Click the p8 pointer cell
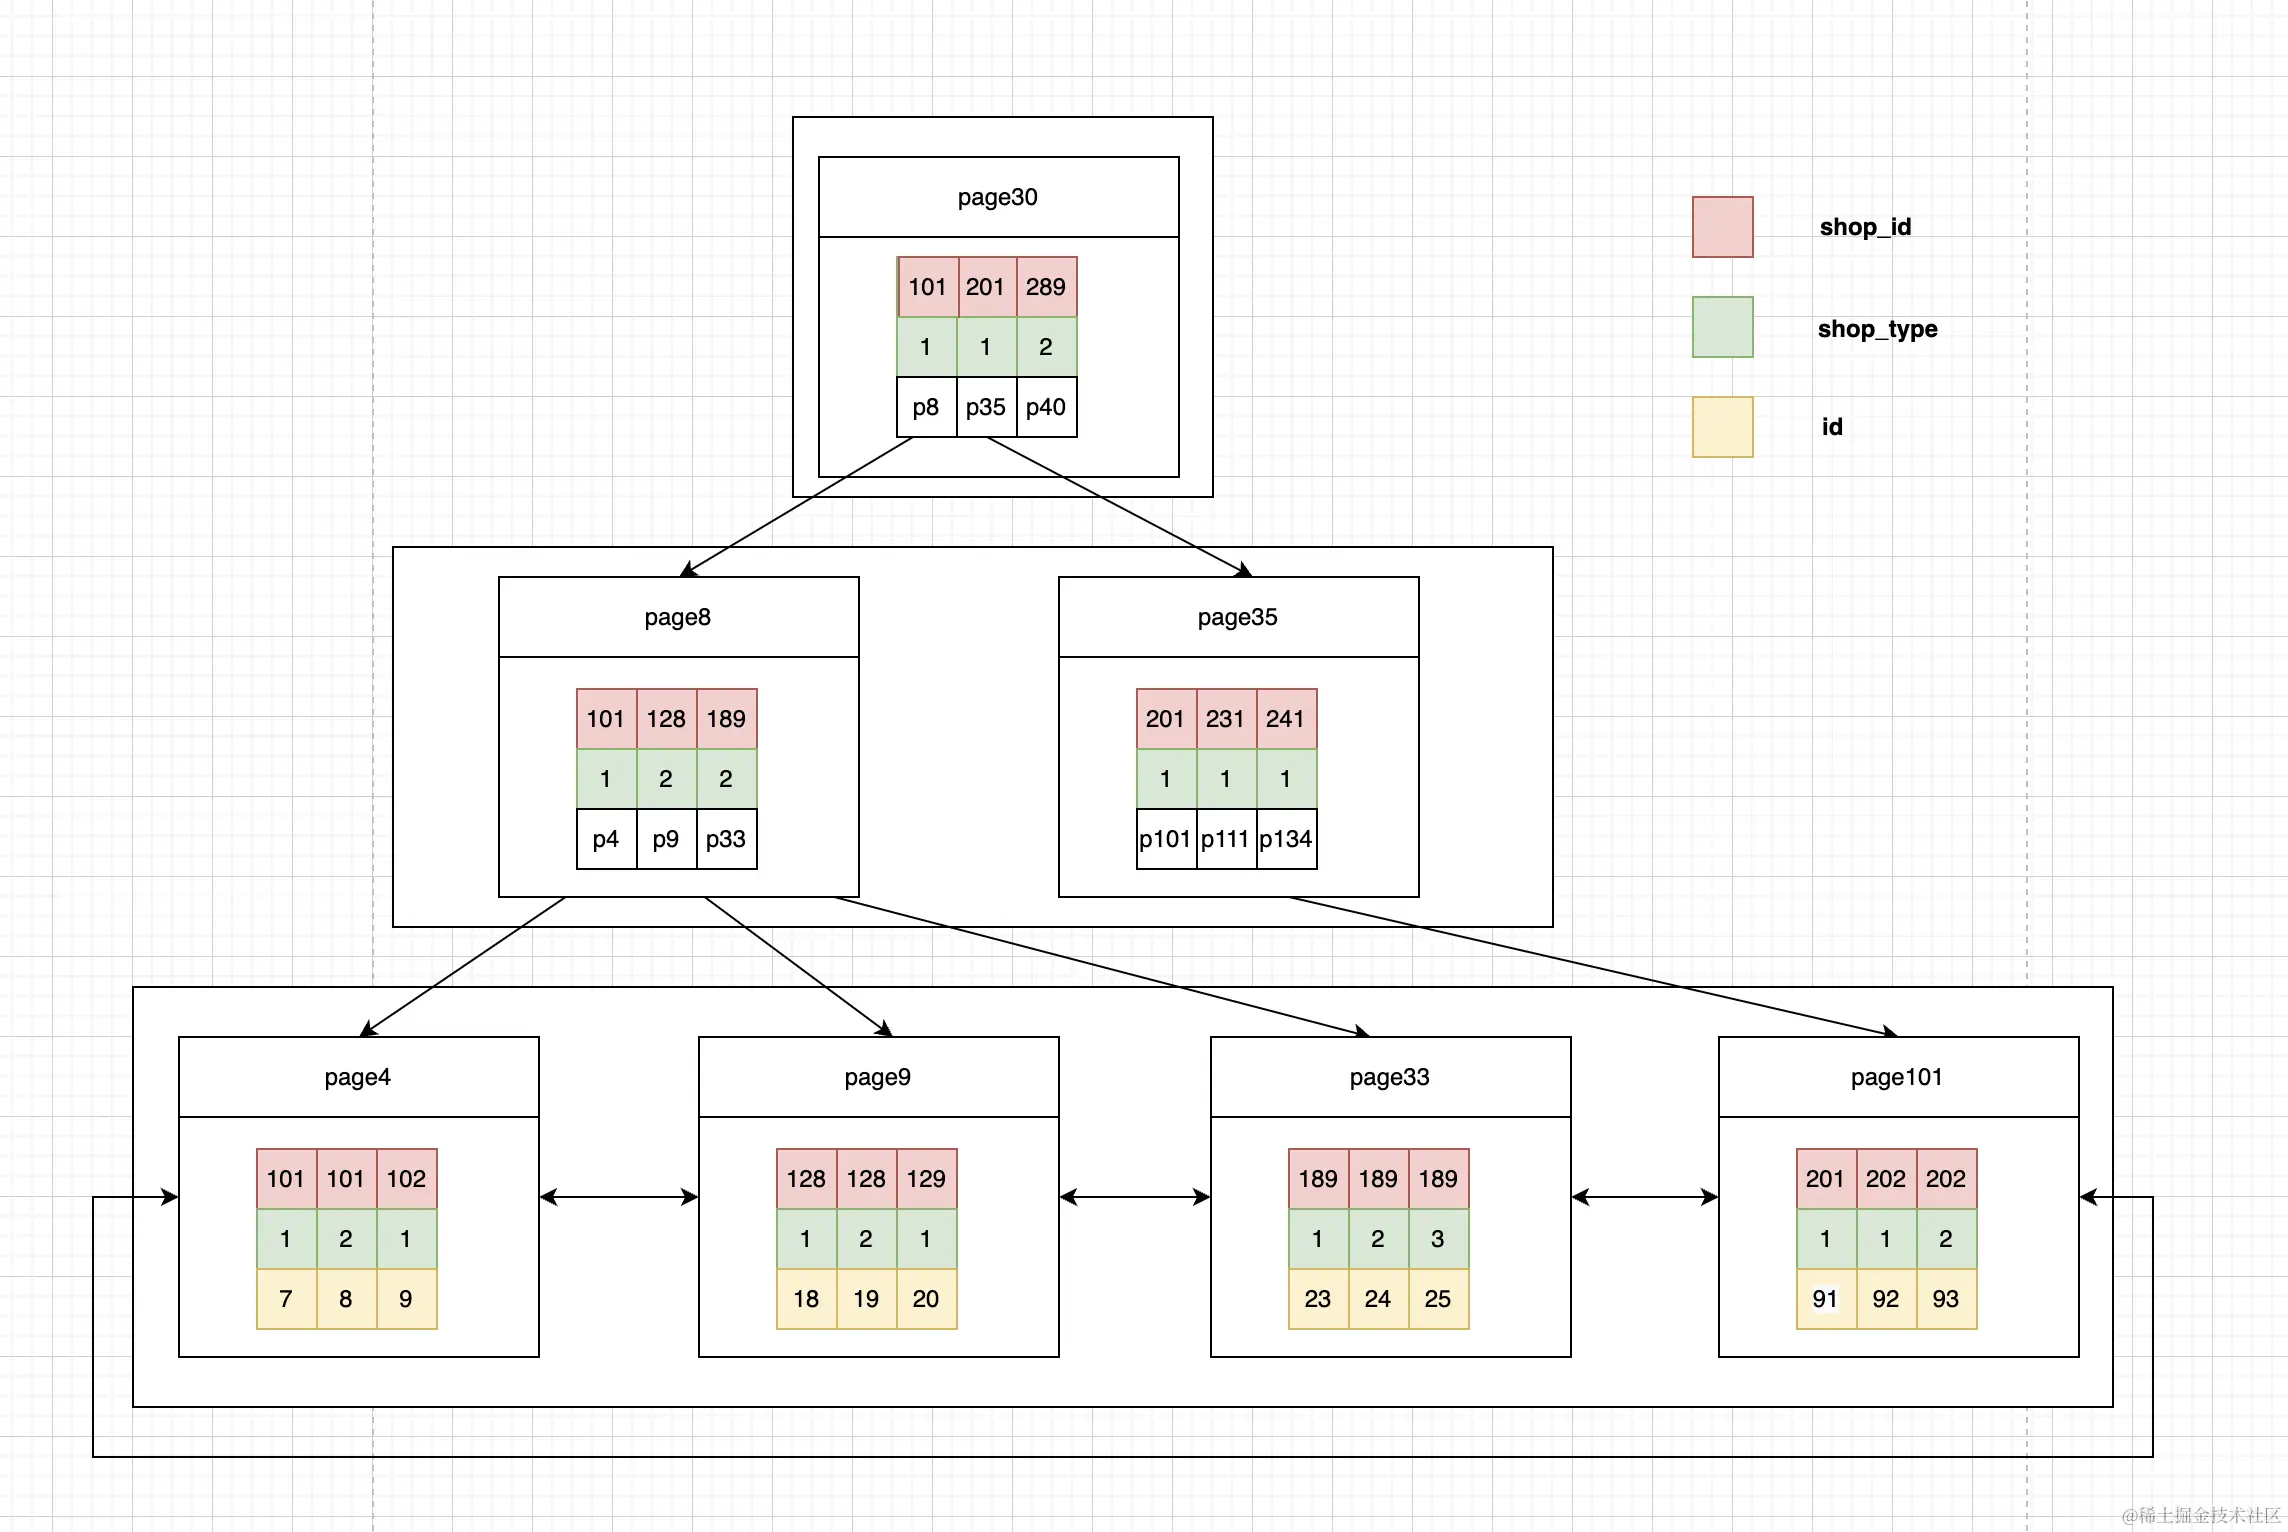Screen dimensions: 2288x1532 927,407
